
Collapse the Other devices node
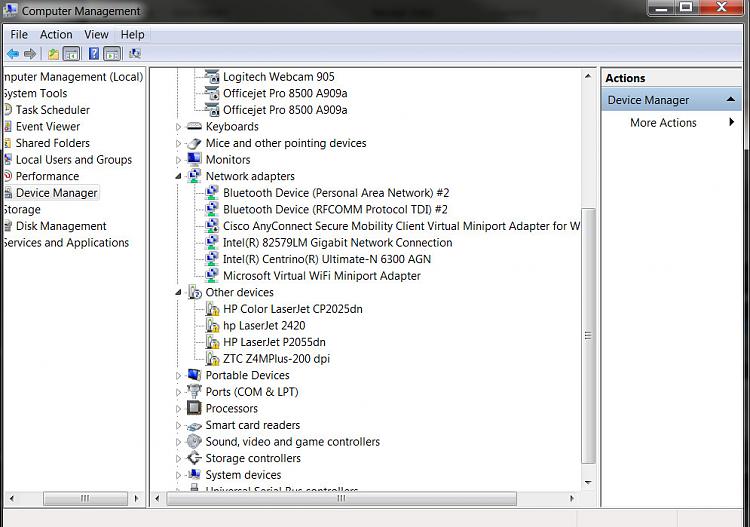point(178,292)
